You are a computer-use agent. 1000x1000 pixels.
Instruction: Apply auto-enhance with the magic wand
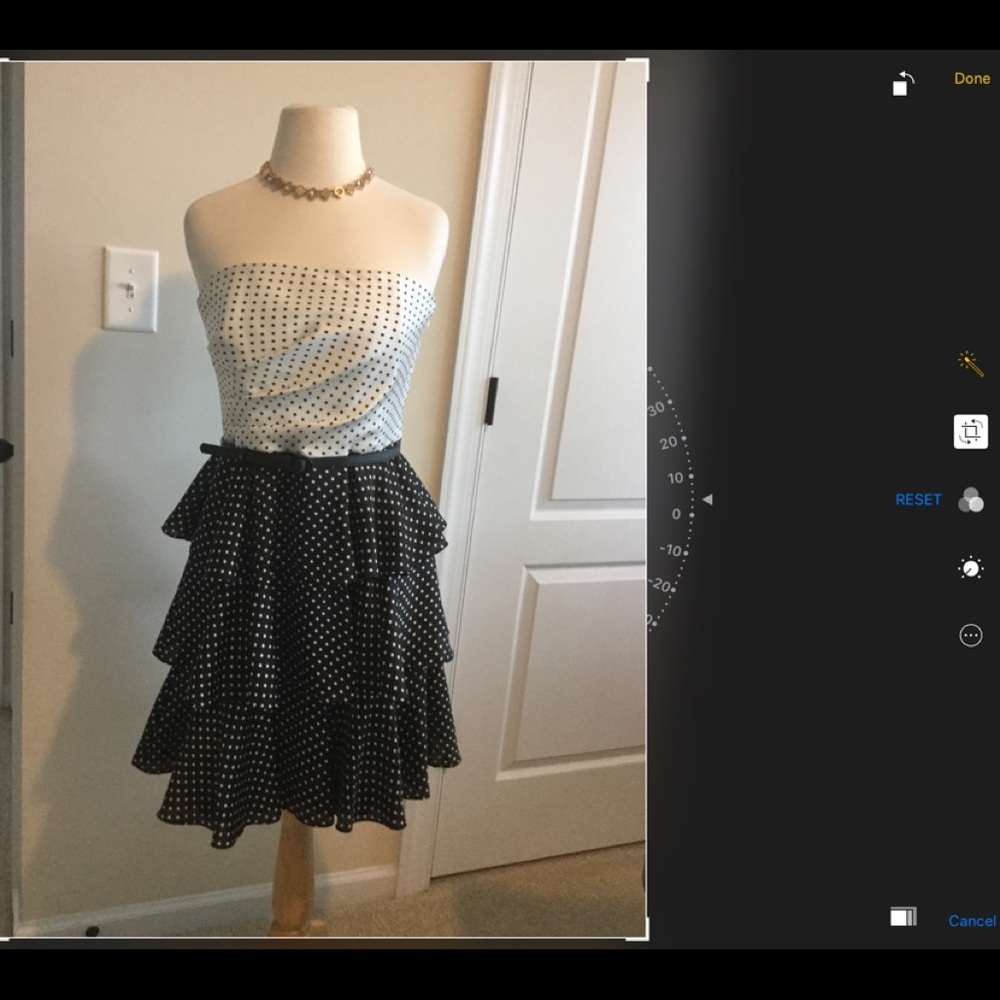pyautogui.click(x=970, y=363)
